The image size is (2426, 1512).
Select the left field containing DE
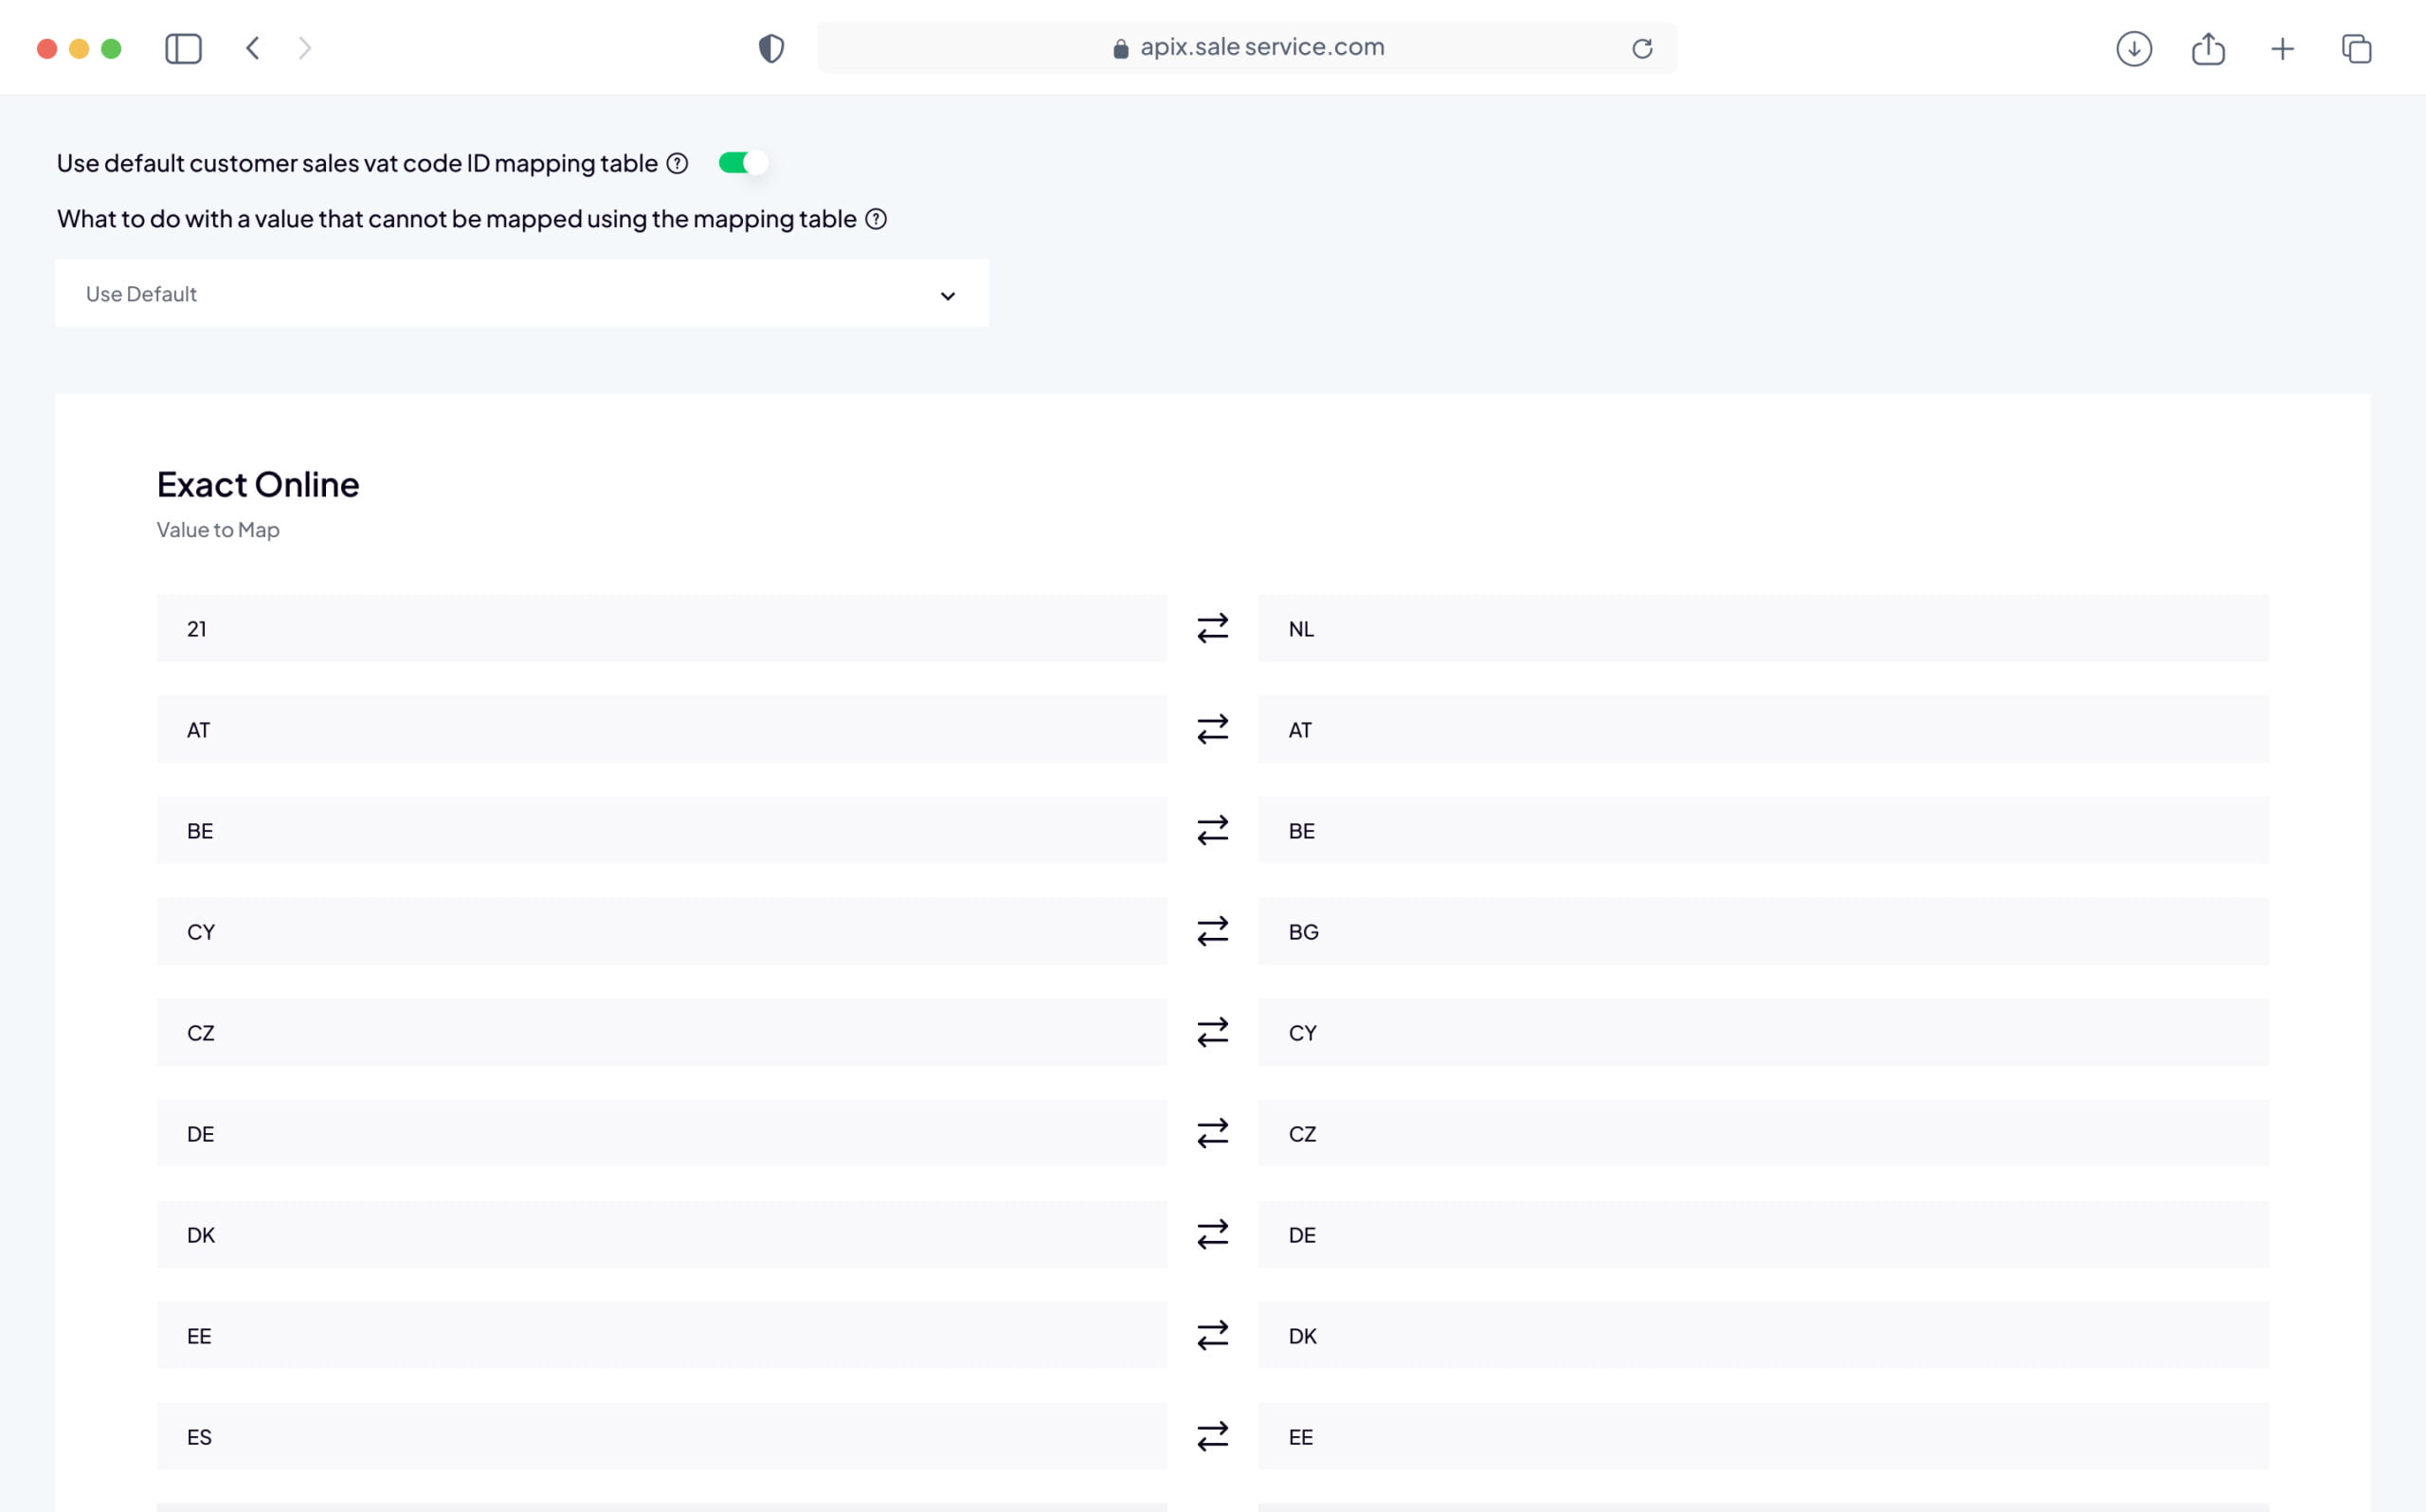tap(662, 1133)
